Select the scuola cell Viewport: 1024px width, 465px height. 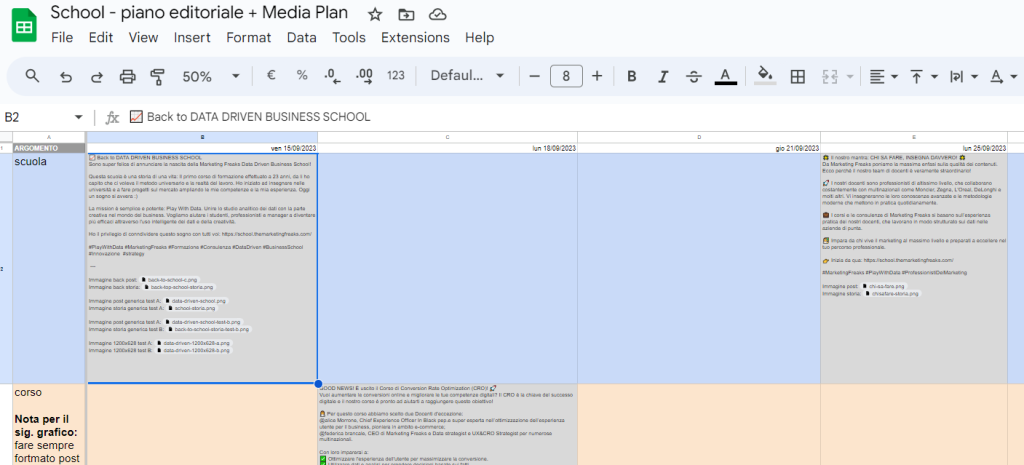[x=49, y=268]
